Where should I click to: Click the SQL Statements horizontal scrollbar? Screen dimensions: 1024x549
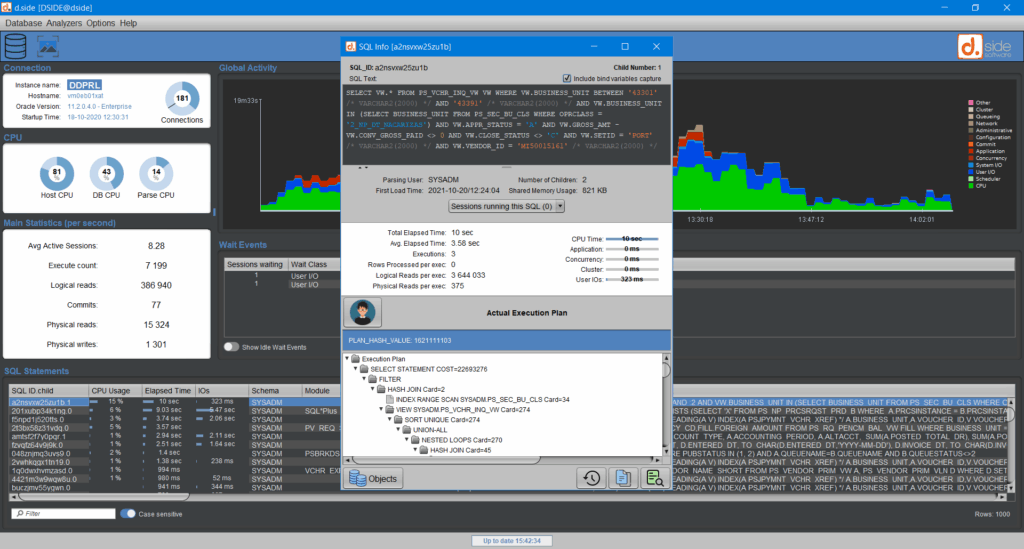pyautogui.click(x=102, y=497)
